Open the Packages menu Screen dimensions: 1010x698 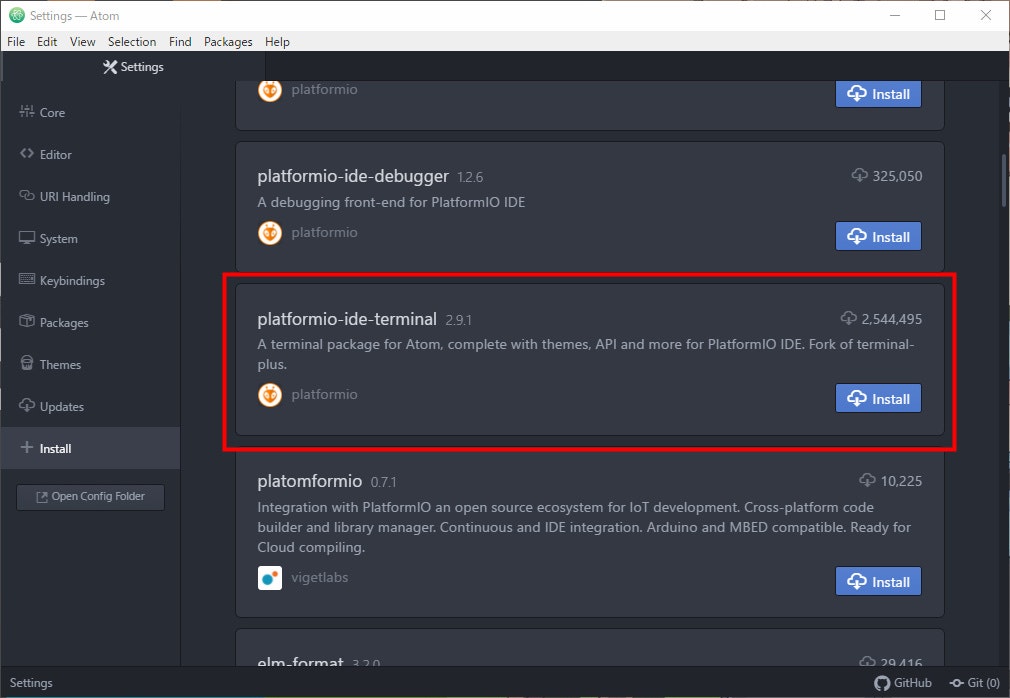[228, 42]
